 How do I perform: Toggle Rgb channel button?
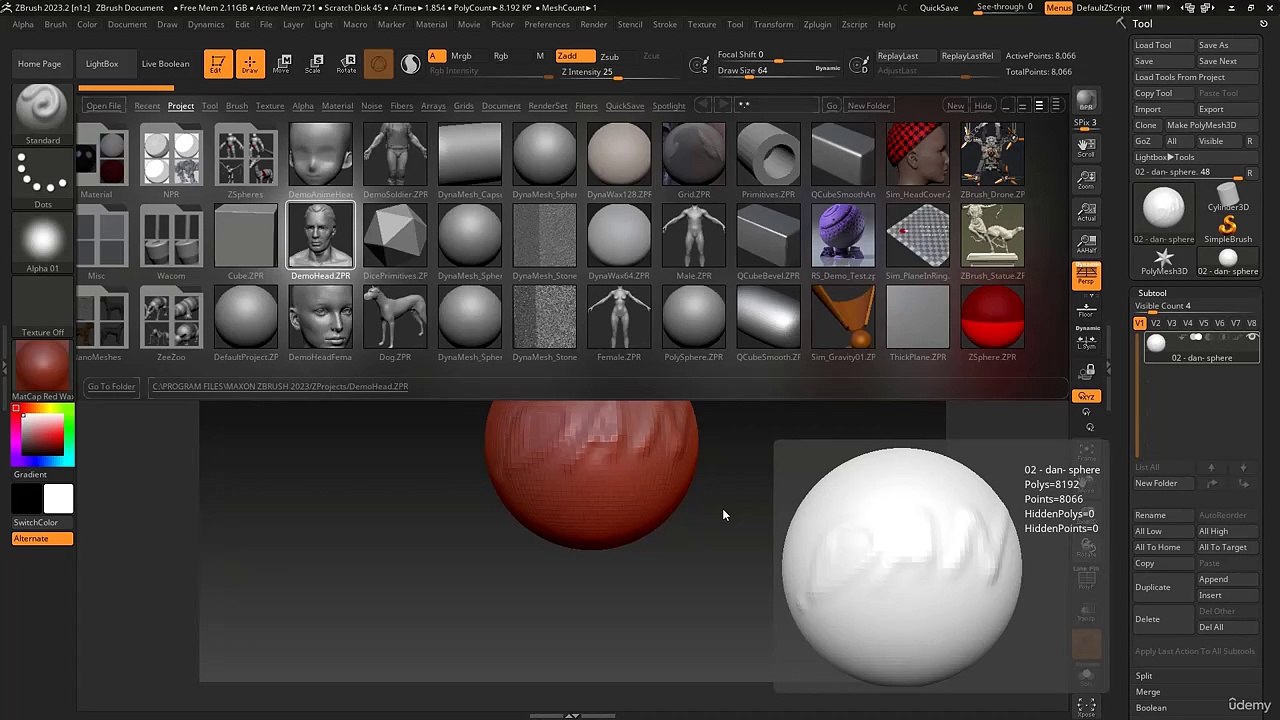[501, 56]
